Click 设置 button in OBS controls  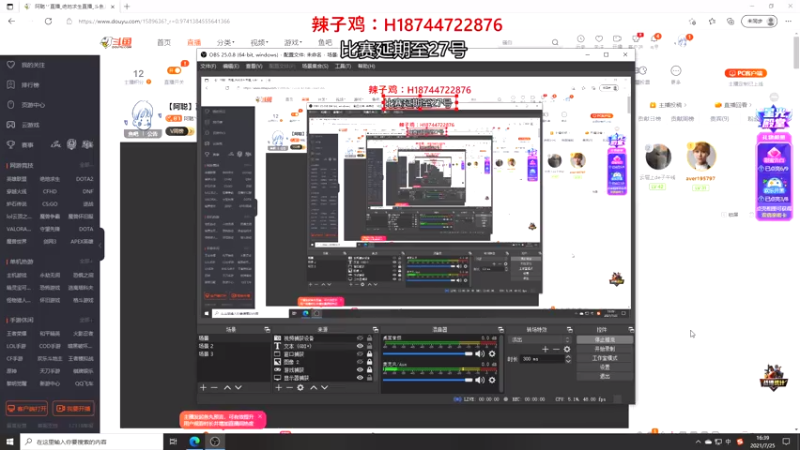pyautogui.click(x=605, y=367)
